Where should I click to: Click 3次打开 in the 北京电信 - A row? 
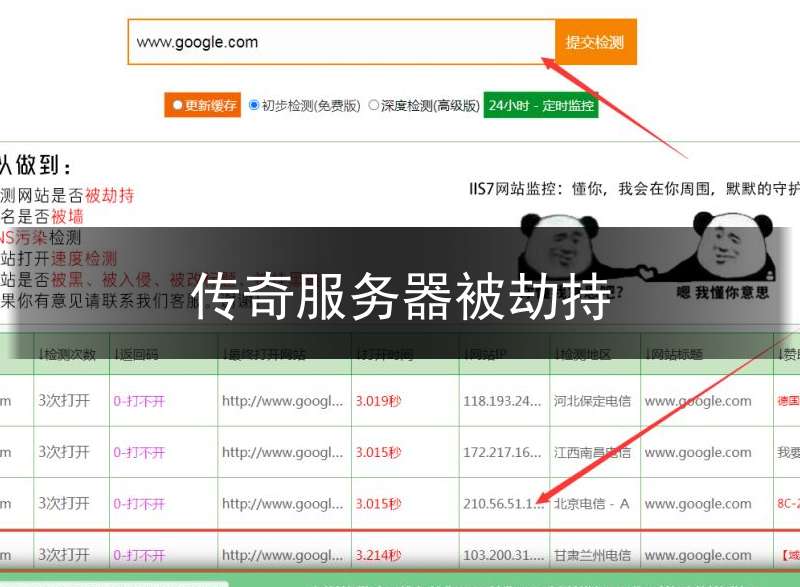64,503
